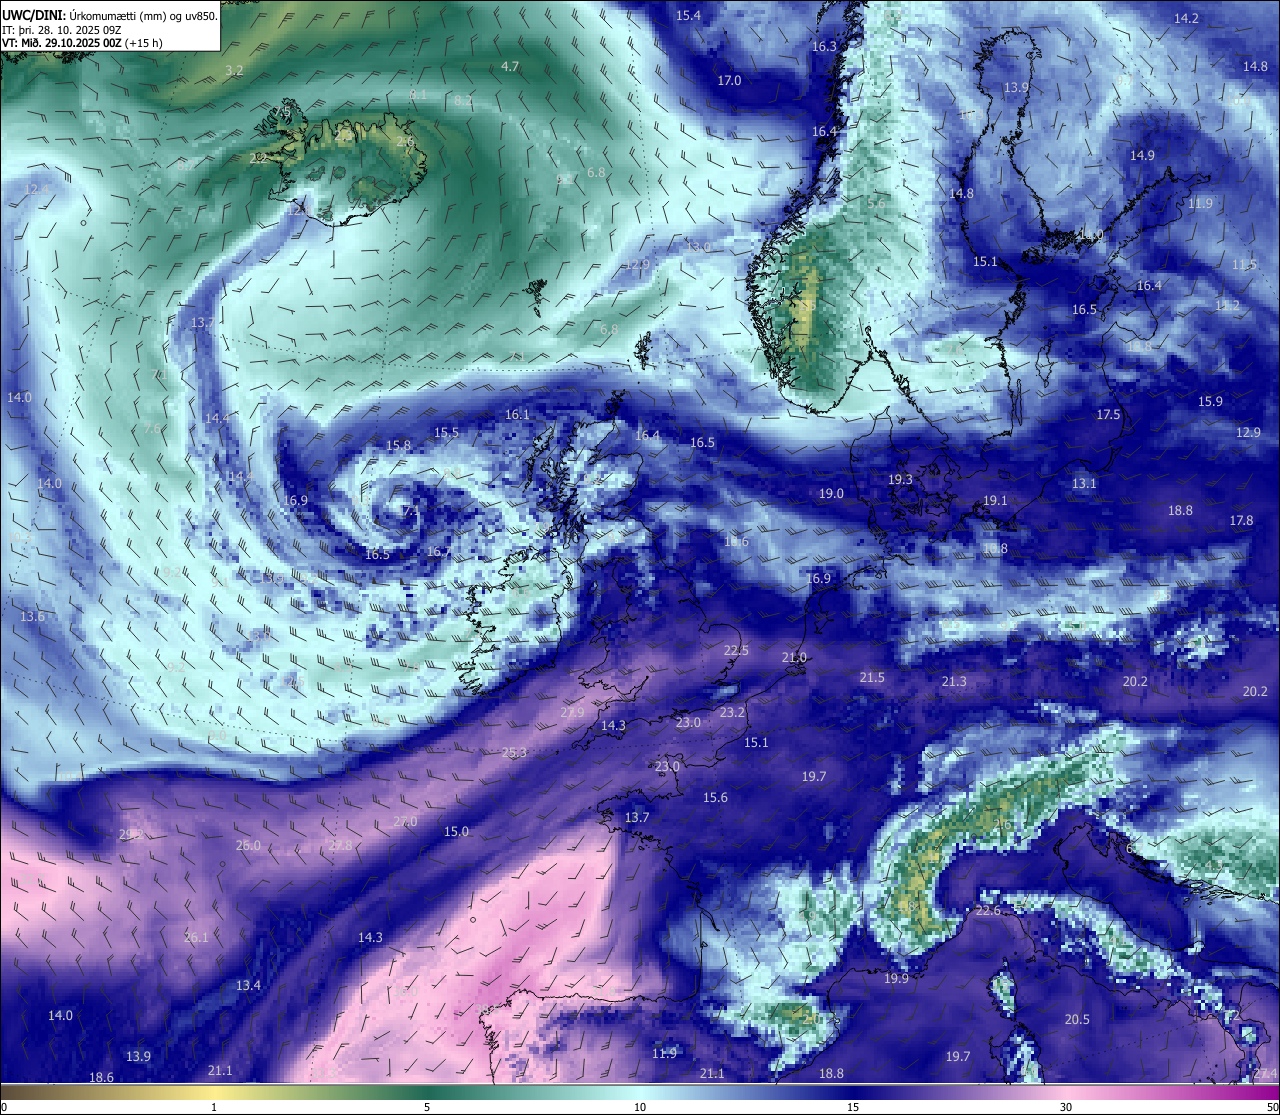Click the 50 tick on color scale

(x=1272, y=1106)
